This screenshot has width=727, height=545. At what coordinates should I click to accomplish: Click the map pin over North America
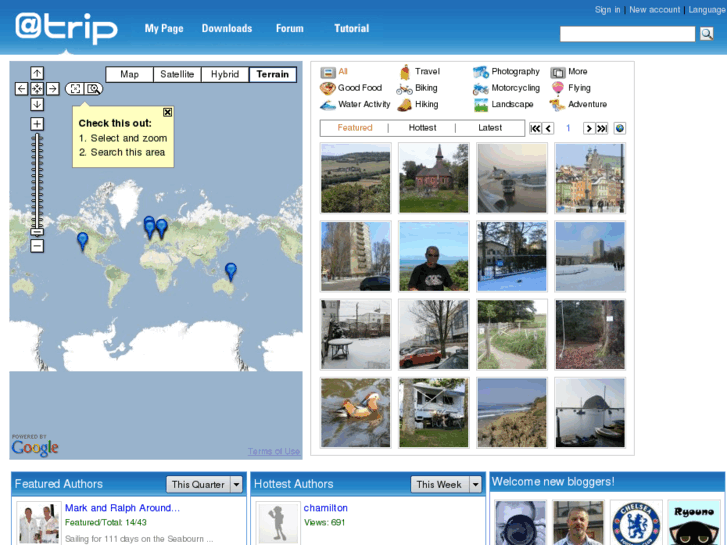(x=83, y=241)
